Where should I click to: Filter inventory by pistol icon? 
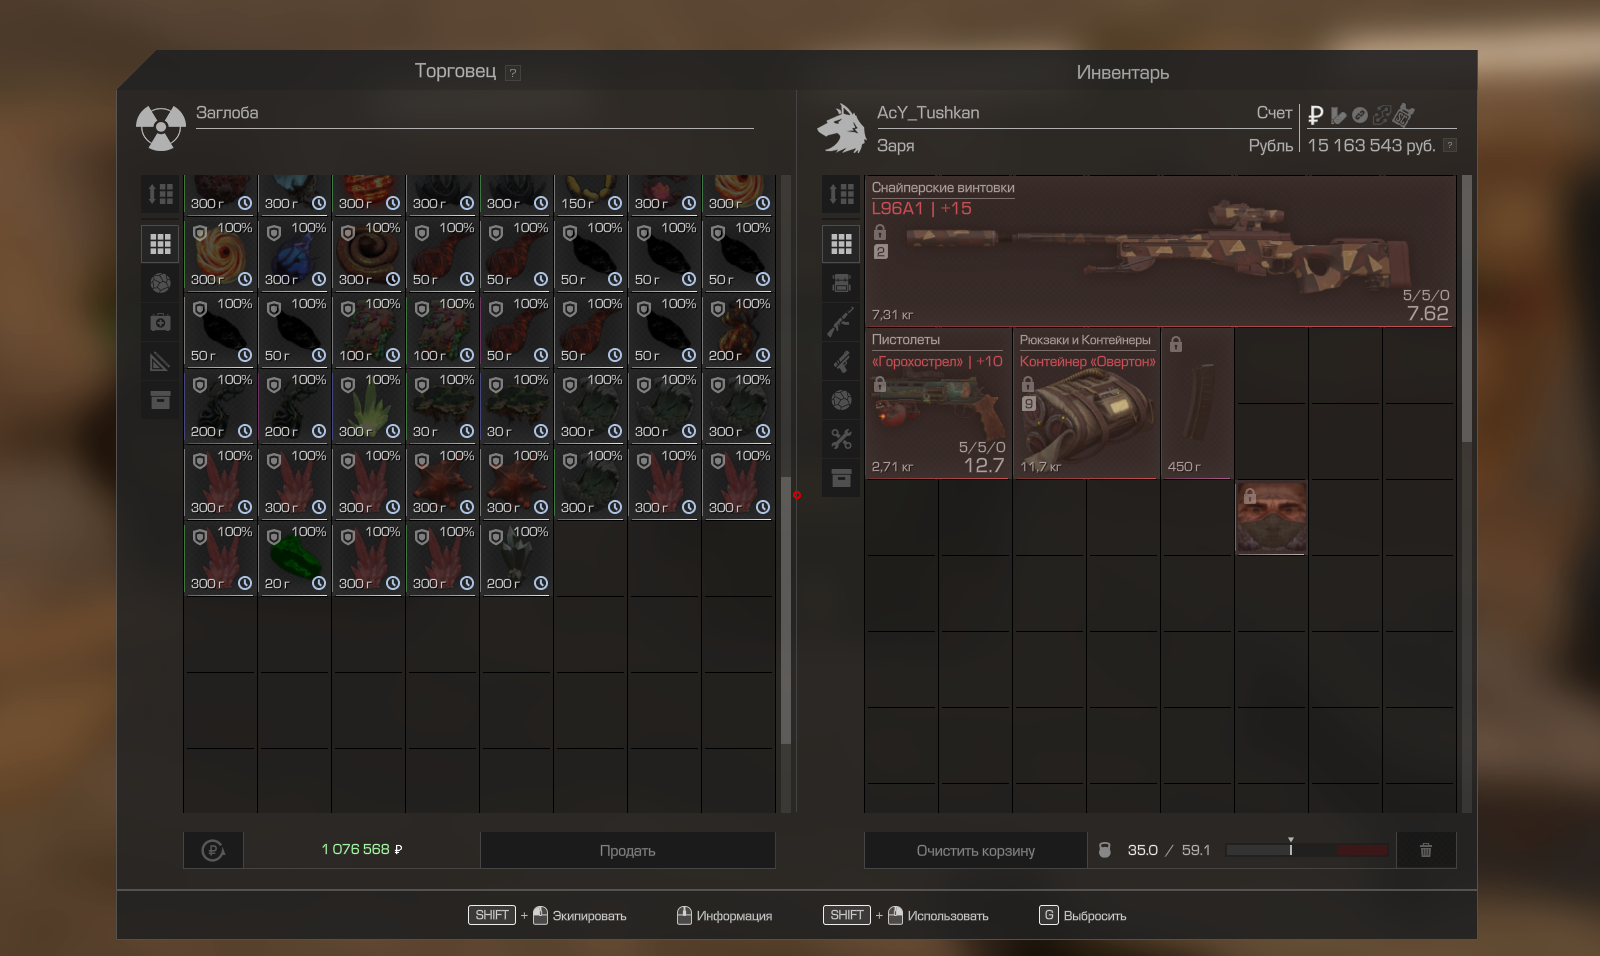pos(841,361)
